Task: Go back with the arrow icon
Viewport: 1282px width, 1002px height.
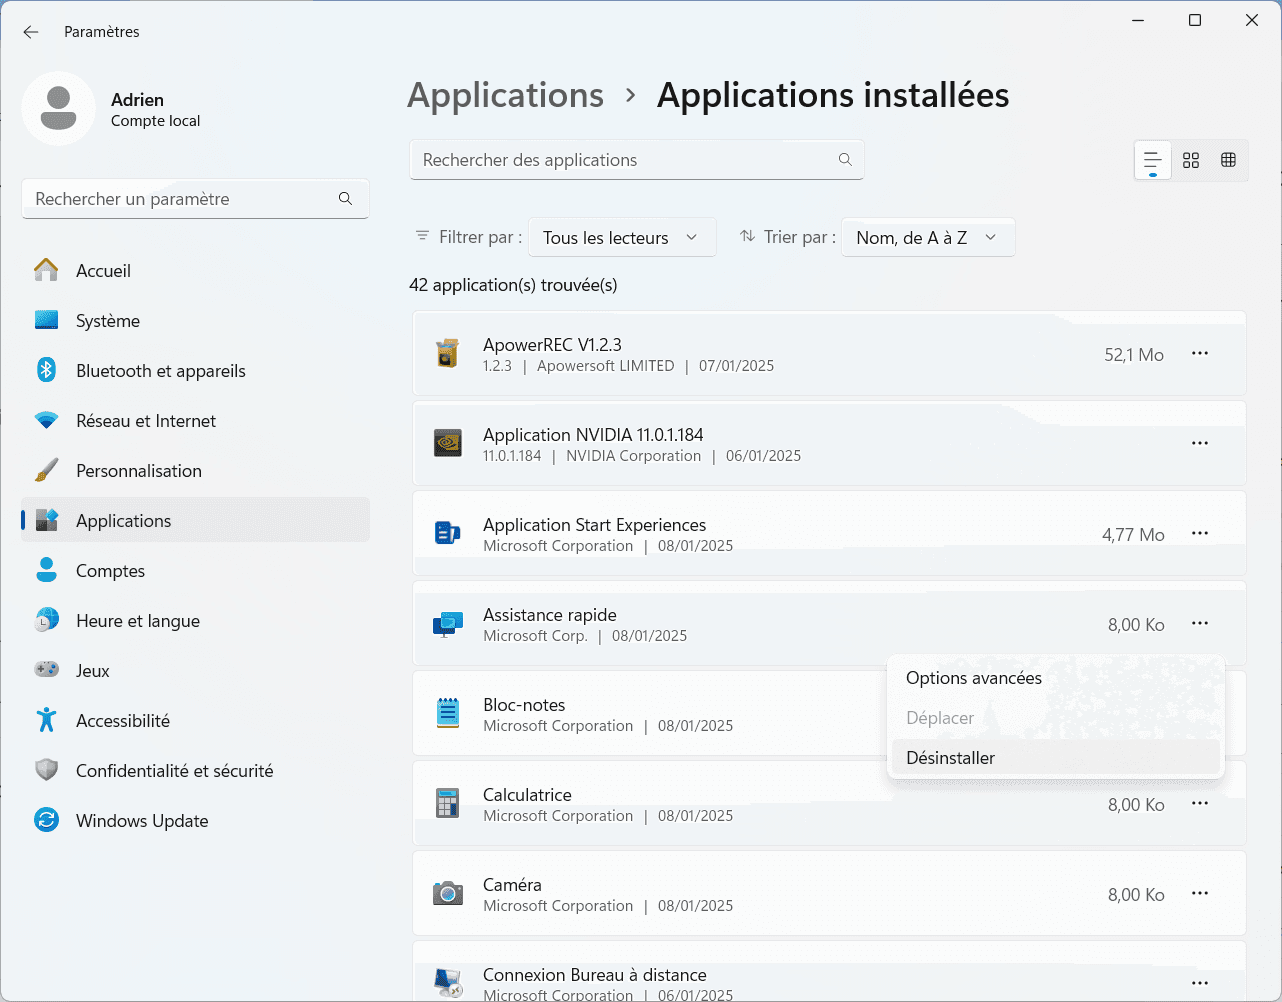Action: pos(31,32)
